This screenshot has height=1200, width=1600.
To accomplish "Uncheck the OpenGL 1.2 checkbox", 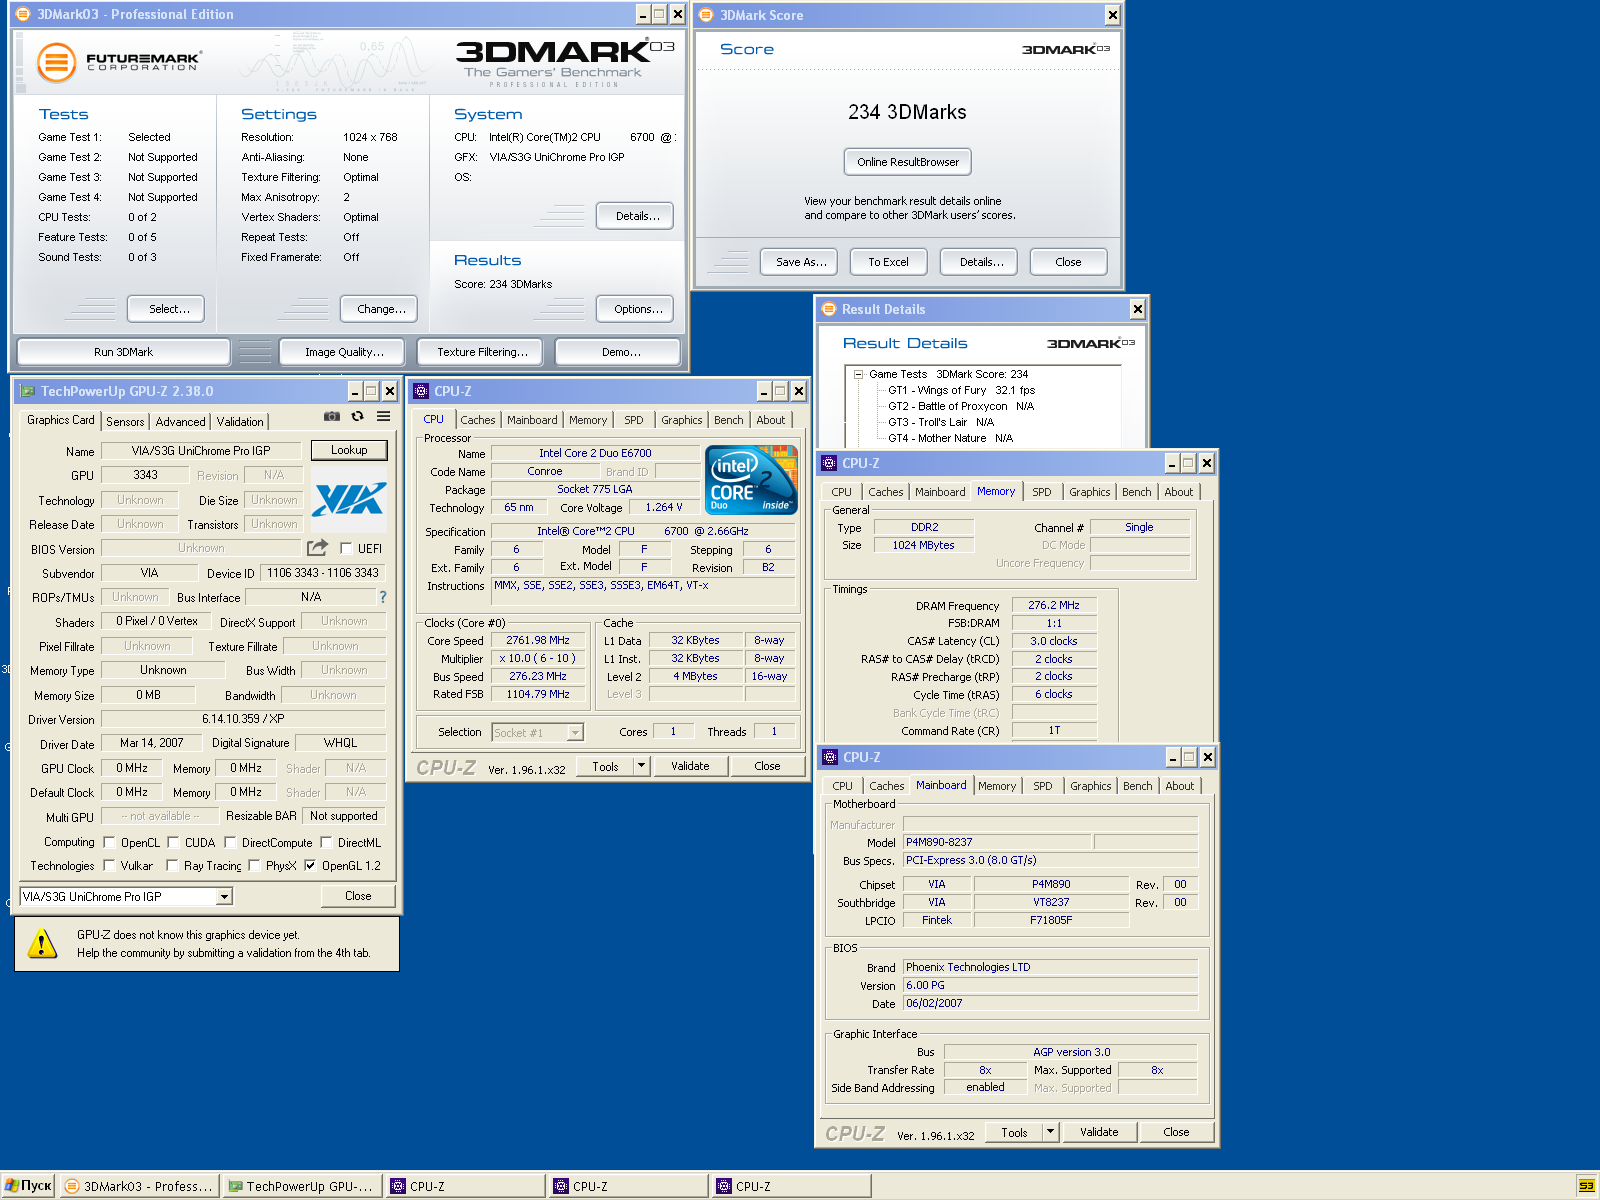I will (x=310, y=865).
